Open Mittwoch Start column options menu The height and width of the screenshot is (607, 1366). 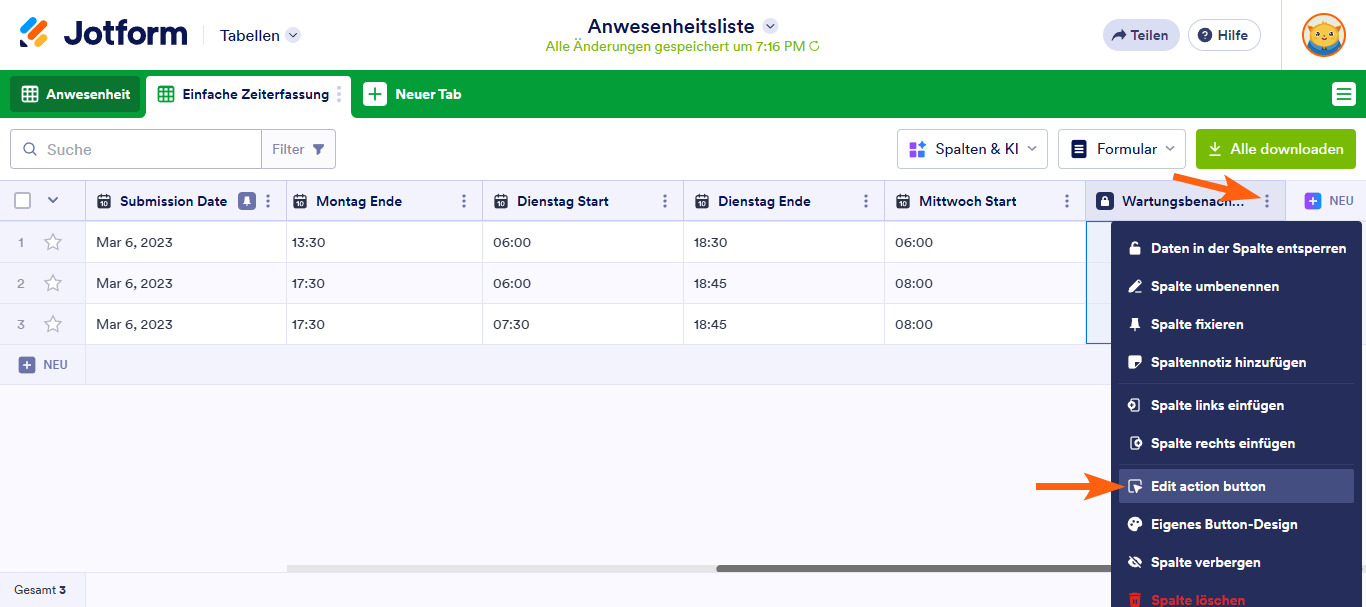(1067, 201)
